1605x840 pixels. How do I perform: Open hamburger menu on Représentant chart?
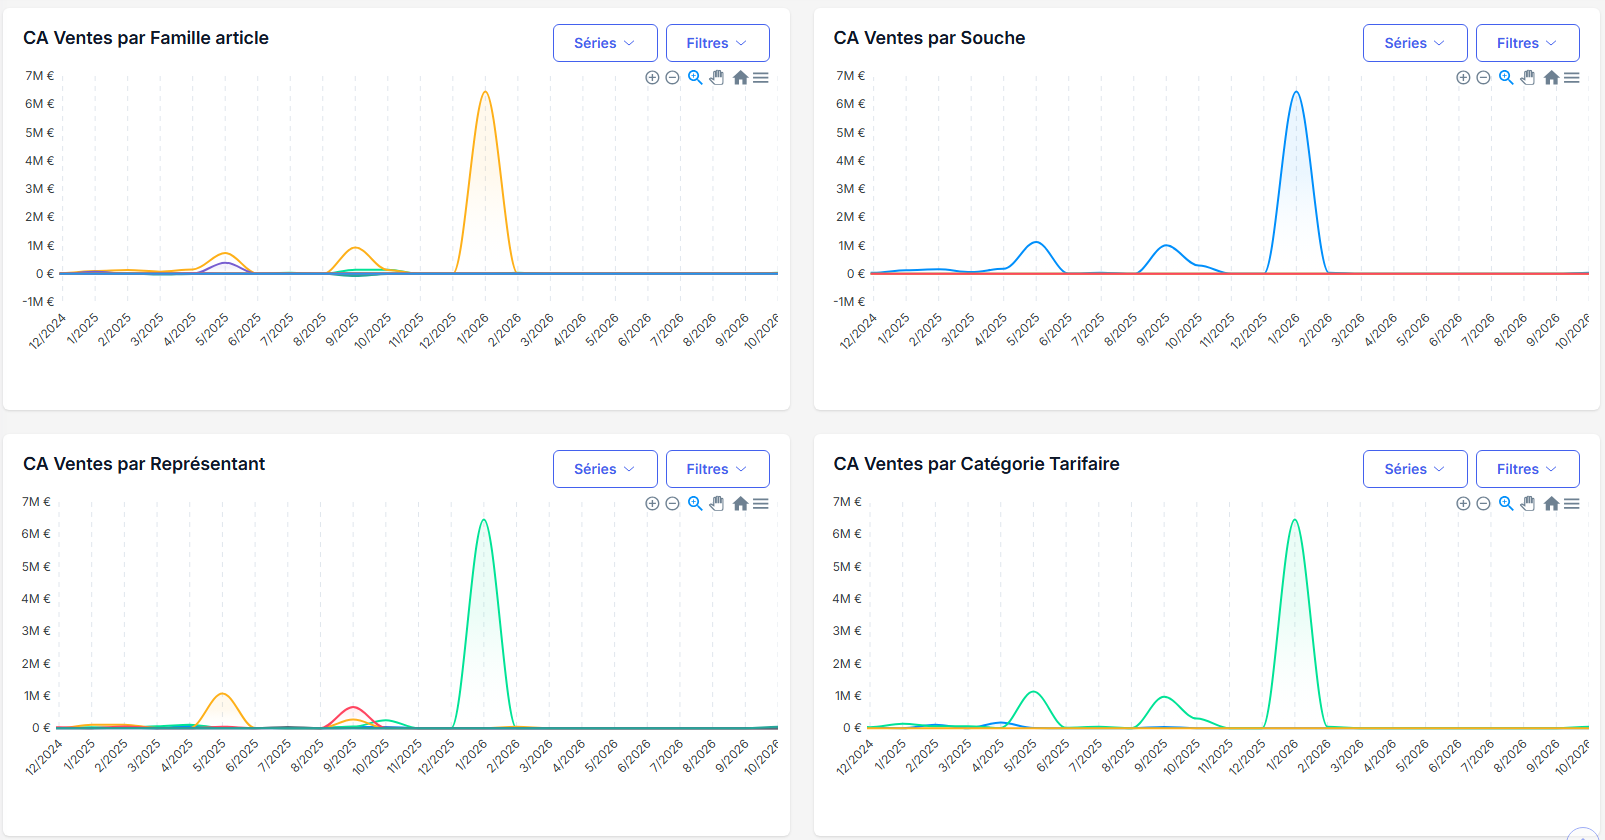pos(761,504)
